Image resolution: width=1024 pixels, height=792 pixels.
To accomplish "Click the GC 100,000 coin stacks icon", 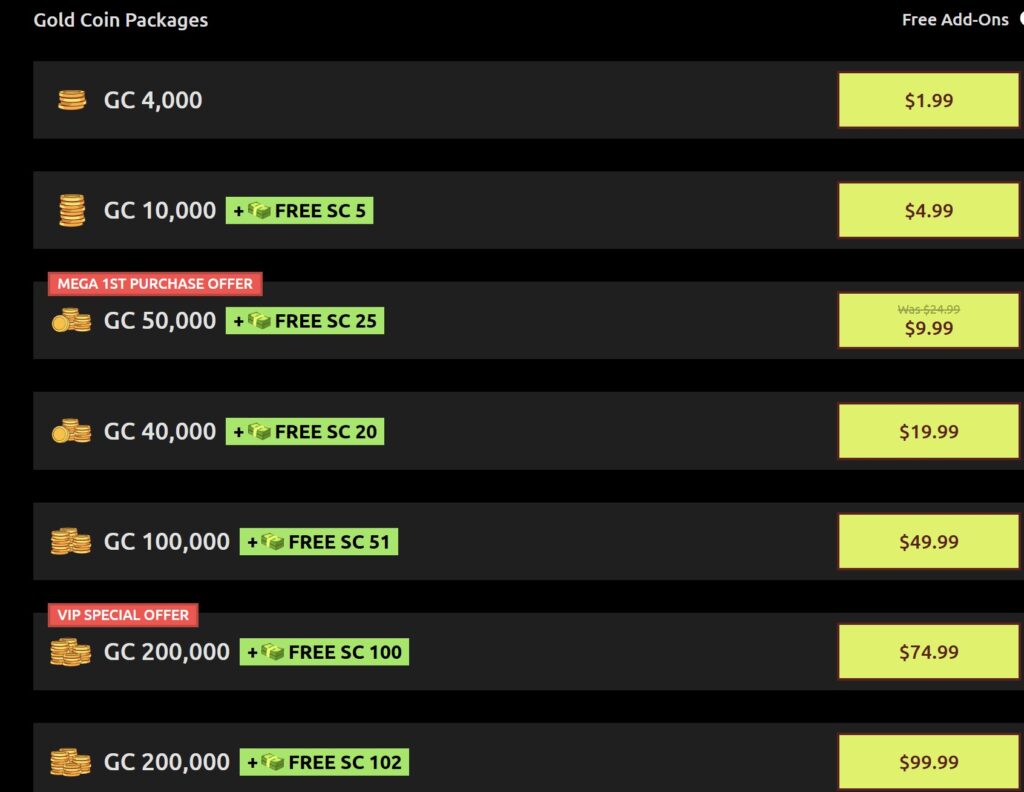I will coord(71,541).
